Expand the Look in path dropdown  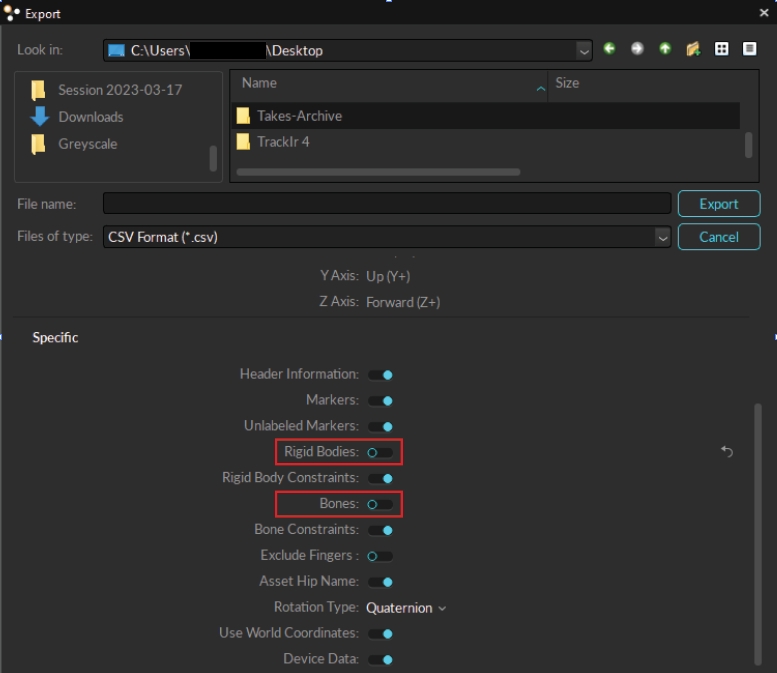[x=584, y=50]
